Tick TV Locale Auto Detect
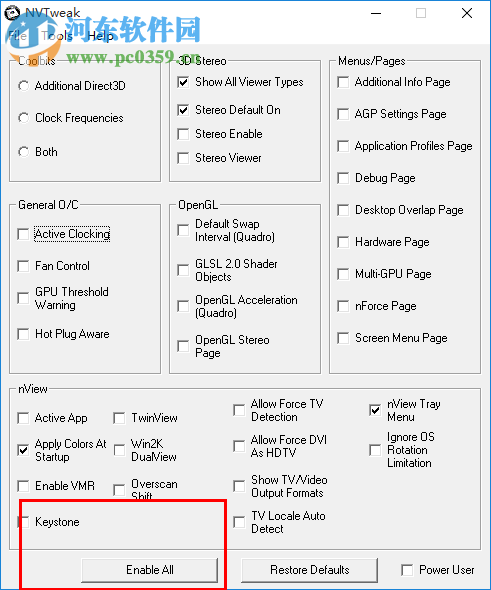Image resolution: width=491 pixels, height=590 pixels. [239, 522]
